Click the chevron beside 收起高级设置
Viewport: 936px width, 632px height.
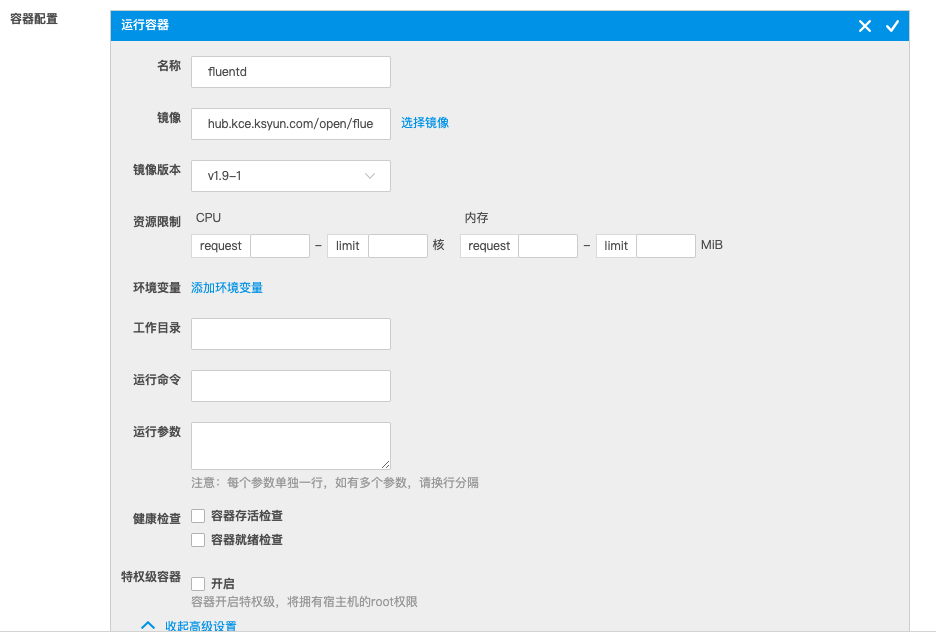click(x=148, y=626)
